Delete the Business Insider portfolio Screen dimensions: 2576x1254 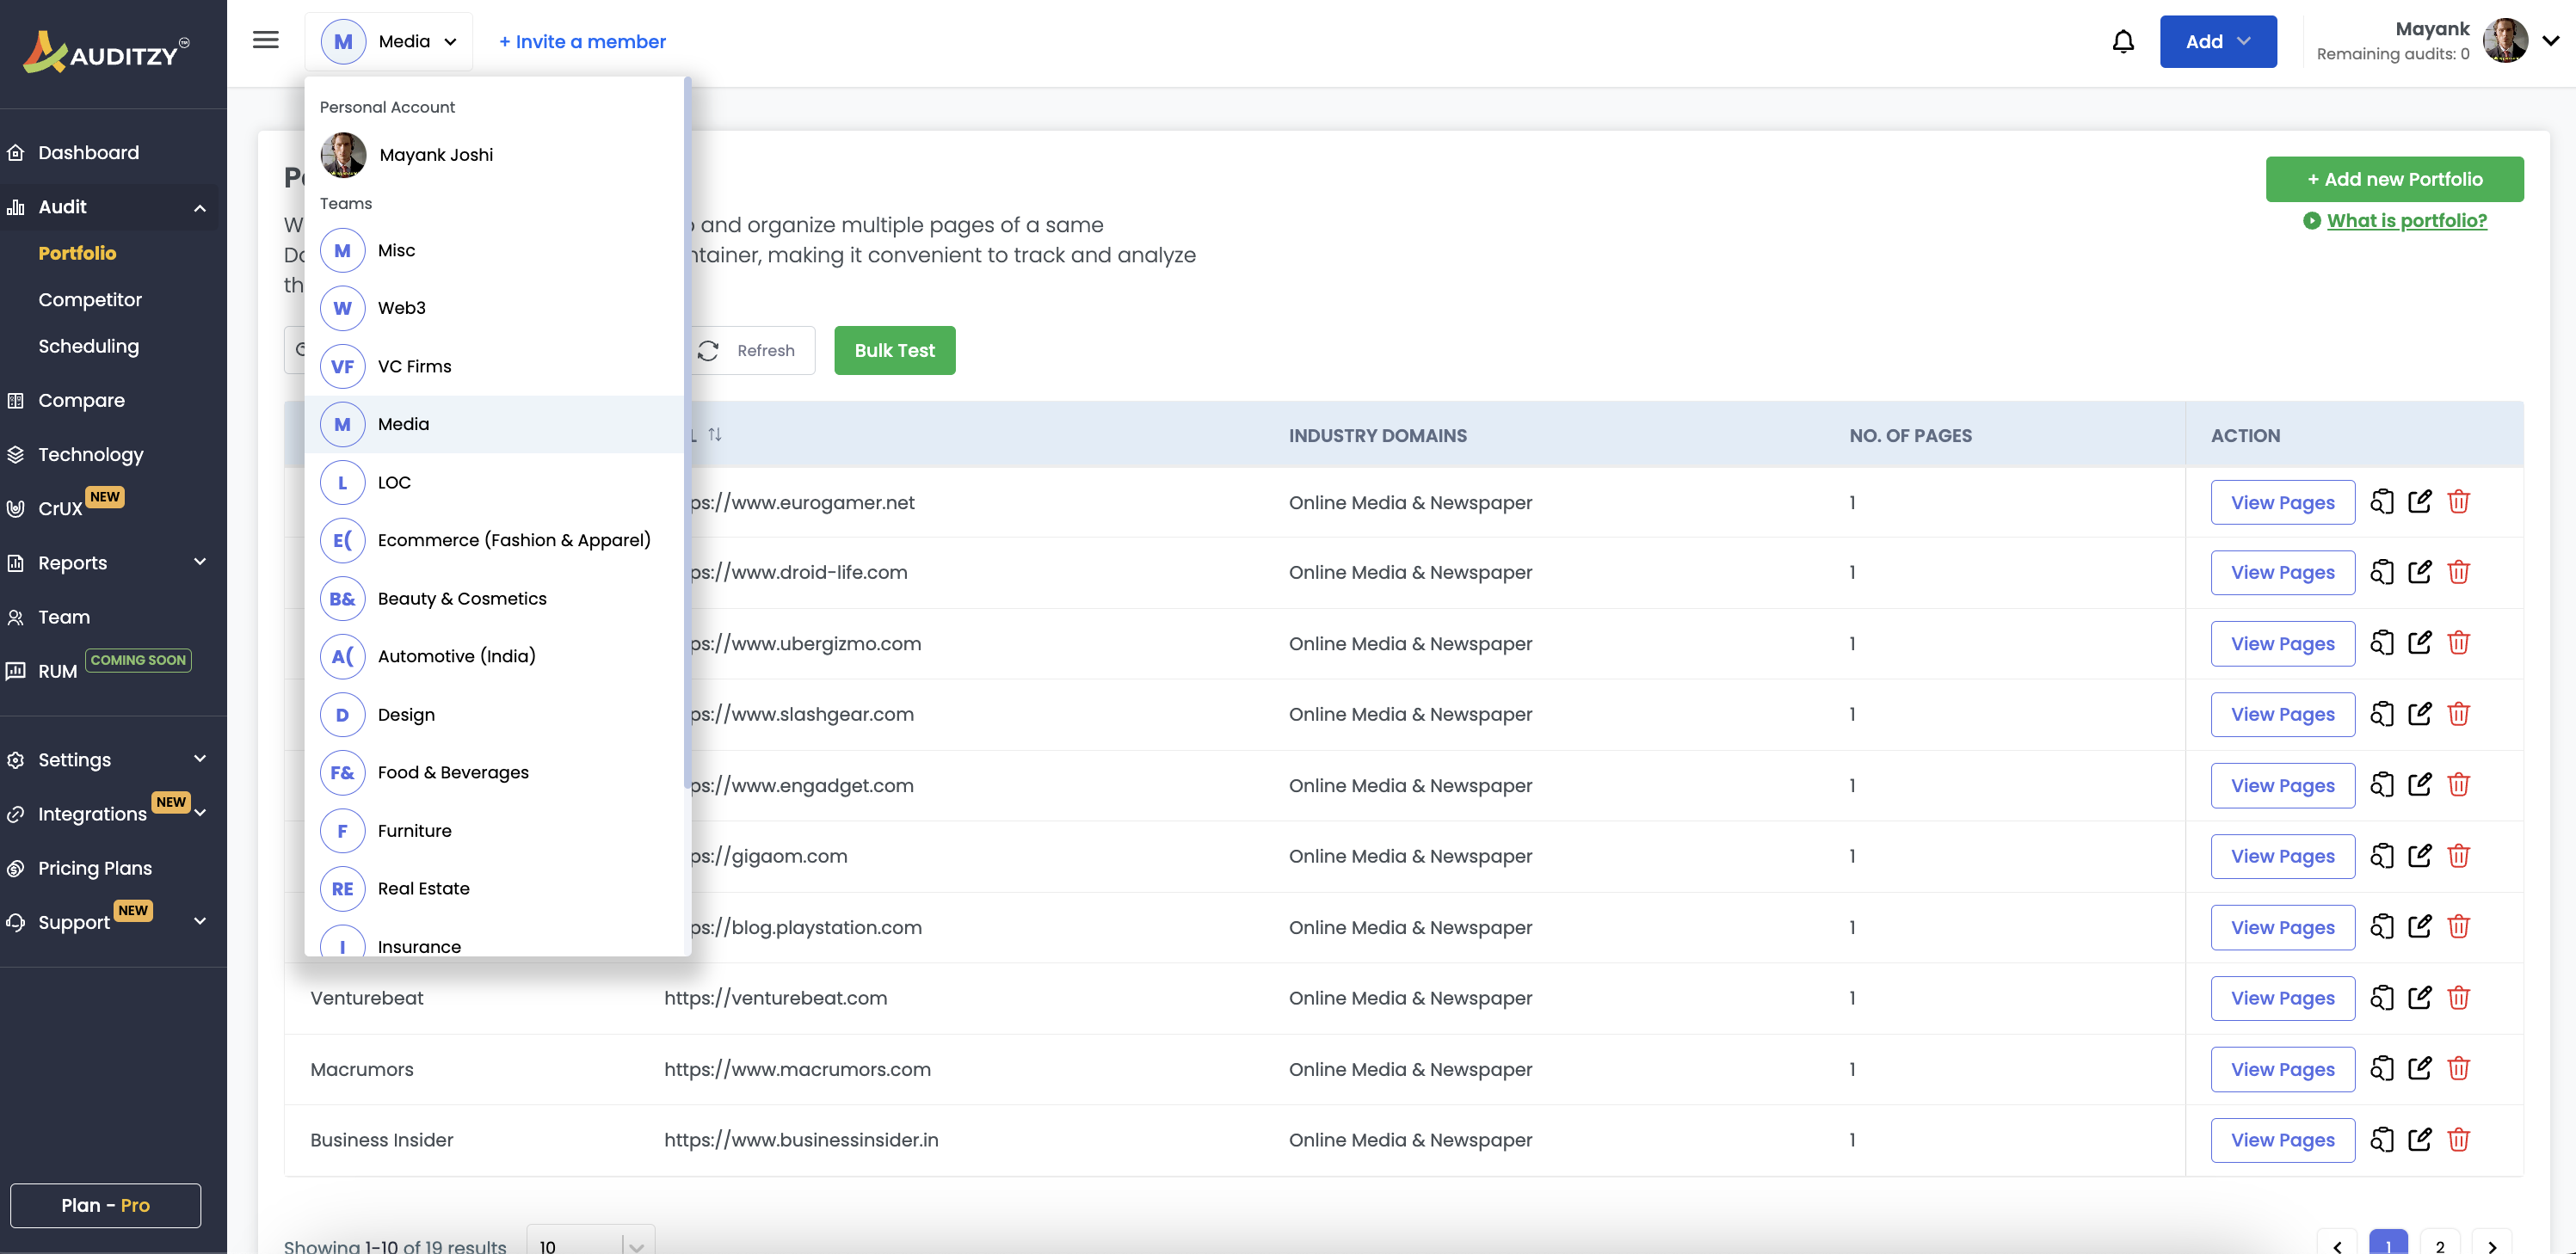(2459, 1140)
